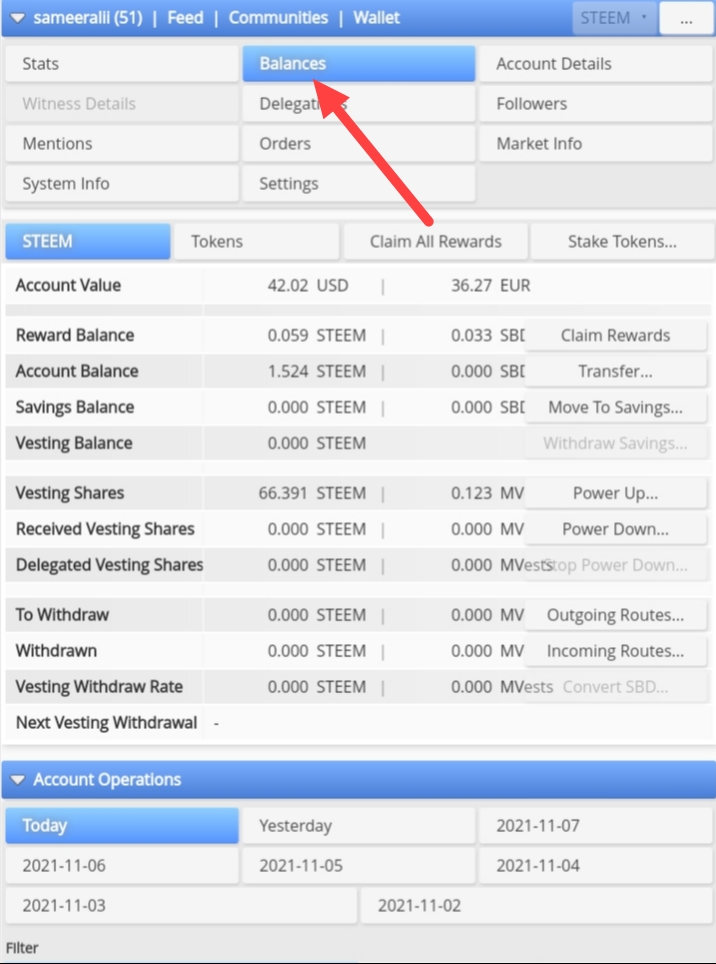
Task: Select the 2021-11-05 date filter
Action: [x=358, y=866]
